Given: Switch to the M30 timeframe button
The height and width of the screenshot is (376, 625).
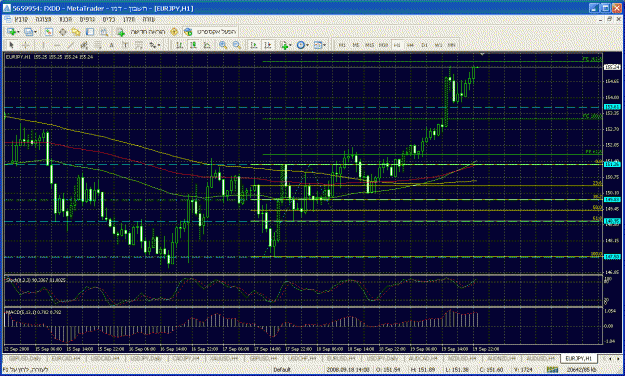Looking at the screenshot, I should 383,45.
